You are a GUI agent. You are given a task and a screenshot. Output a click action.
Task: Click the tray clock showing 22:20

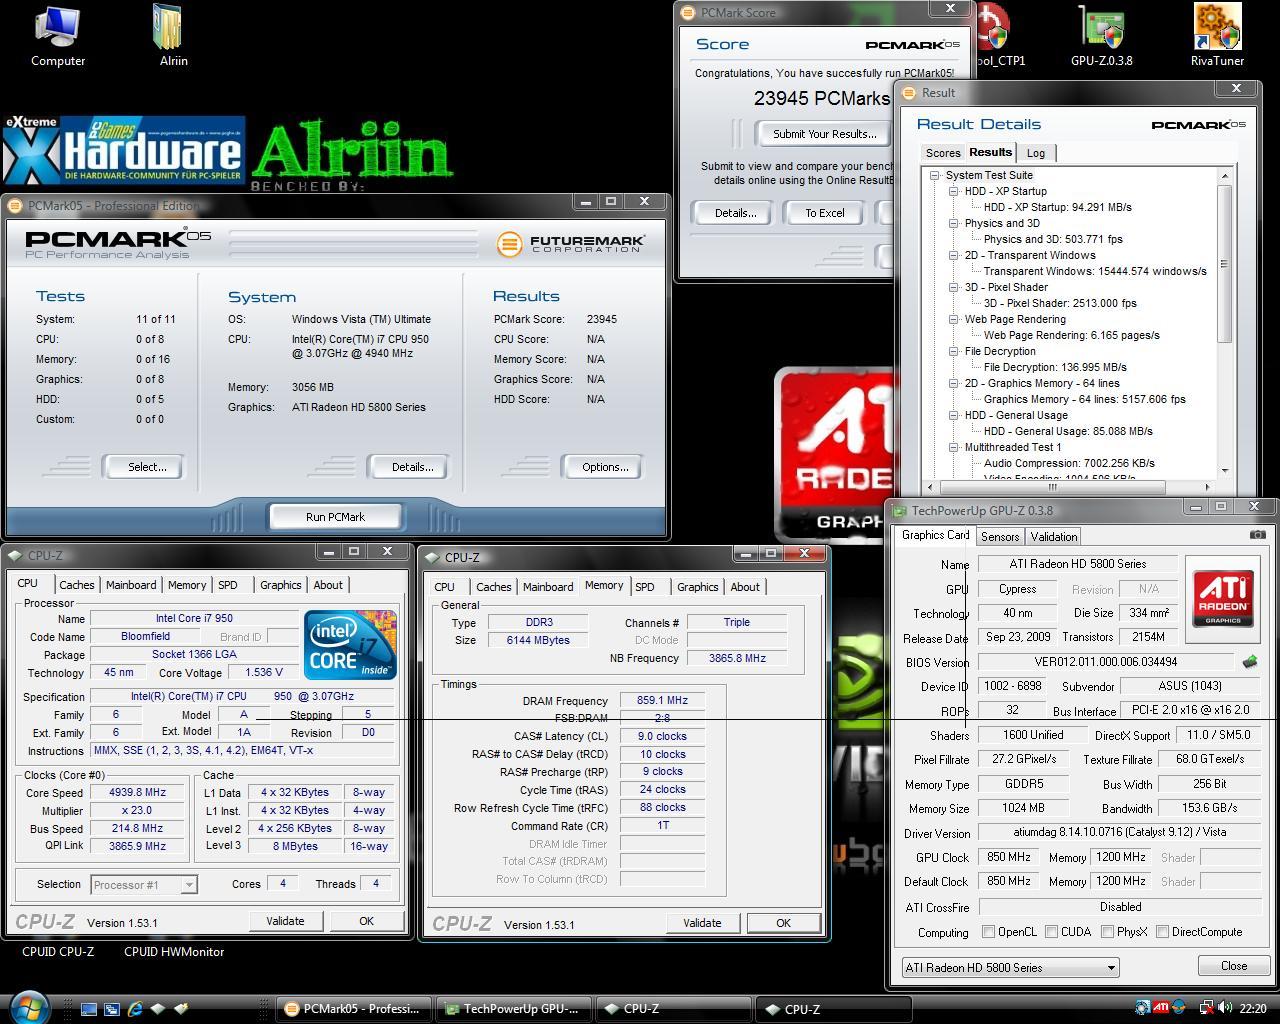click(x=1253, y=1009)
